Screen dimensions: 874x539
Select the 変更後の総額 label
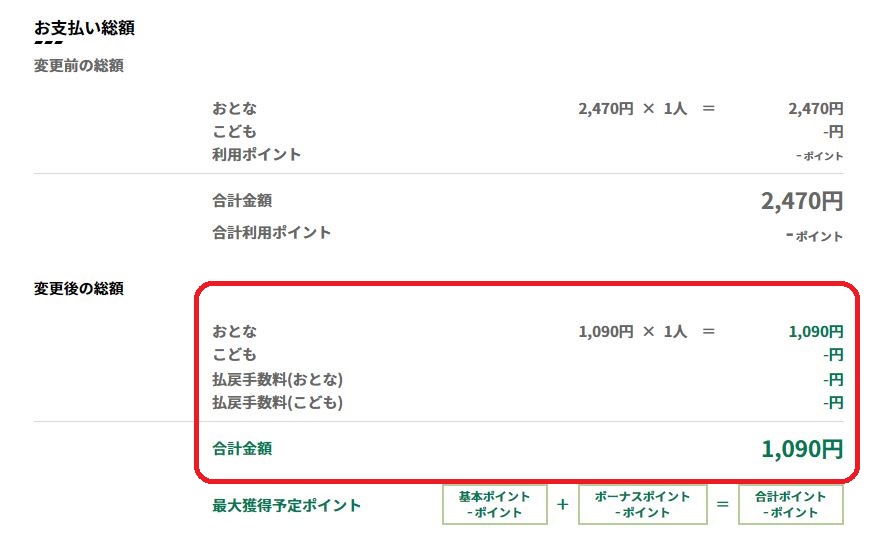pos(79,289)
